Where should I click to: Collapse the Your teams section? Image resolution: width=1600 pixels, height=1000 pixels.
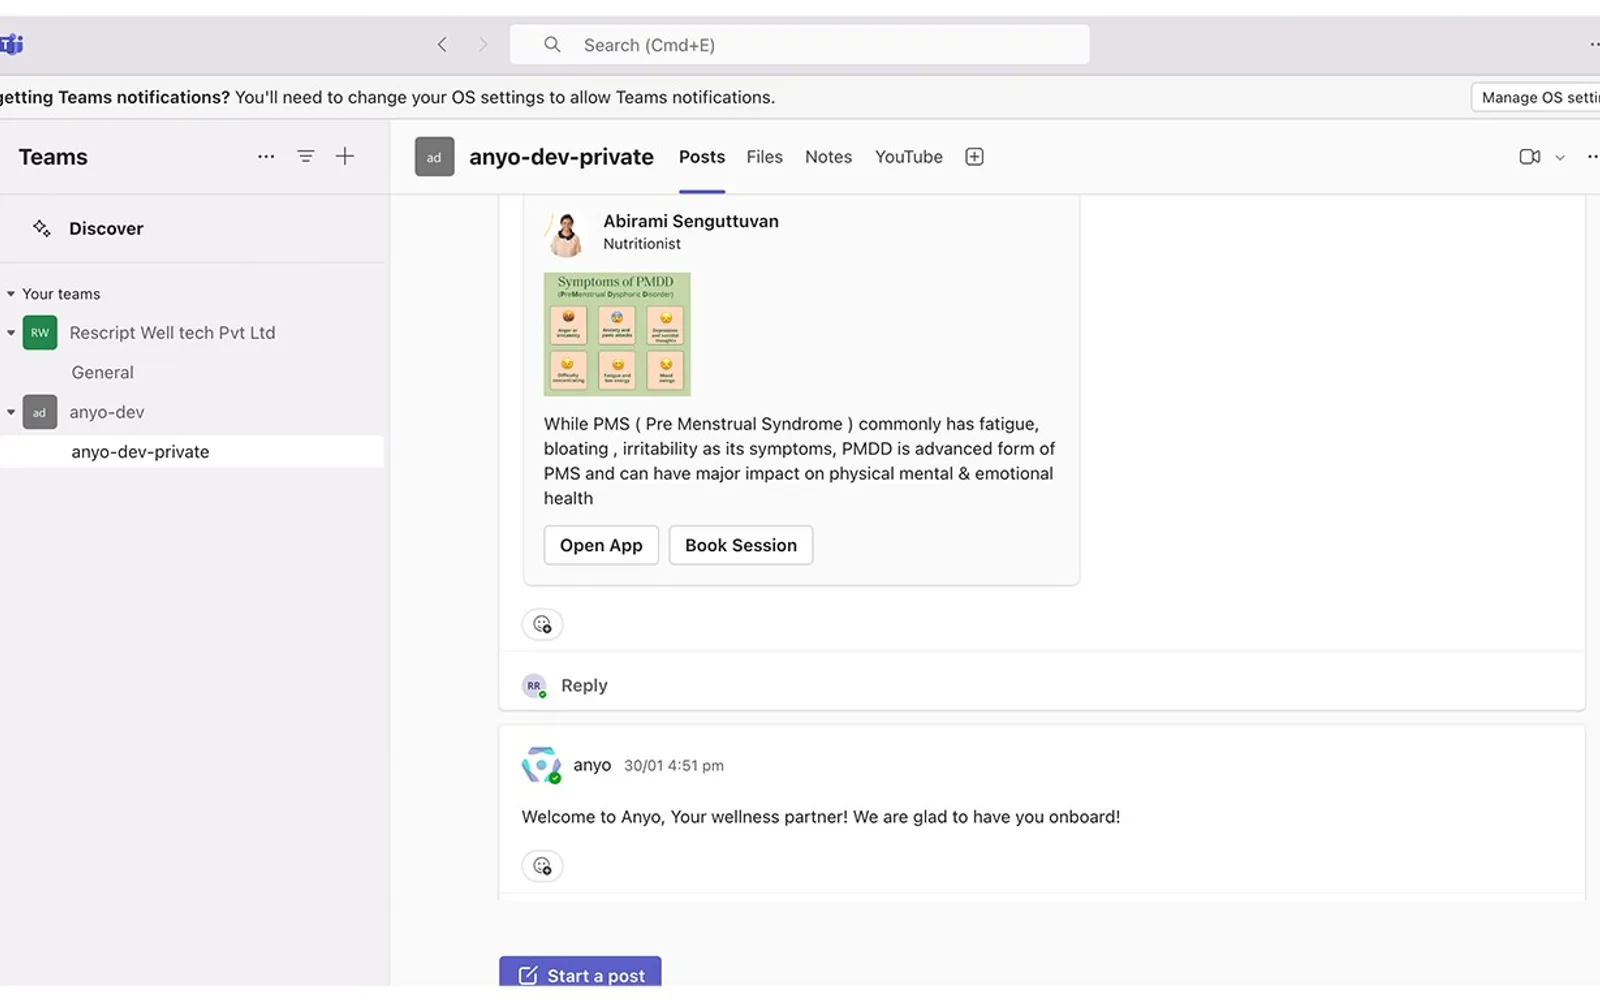pyautogui.click(x=11, y=294)
